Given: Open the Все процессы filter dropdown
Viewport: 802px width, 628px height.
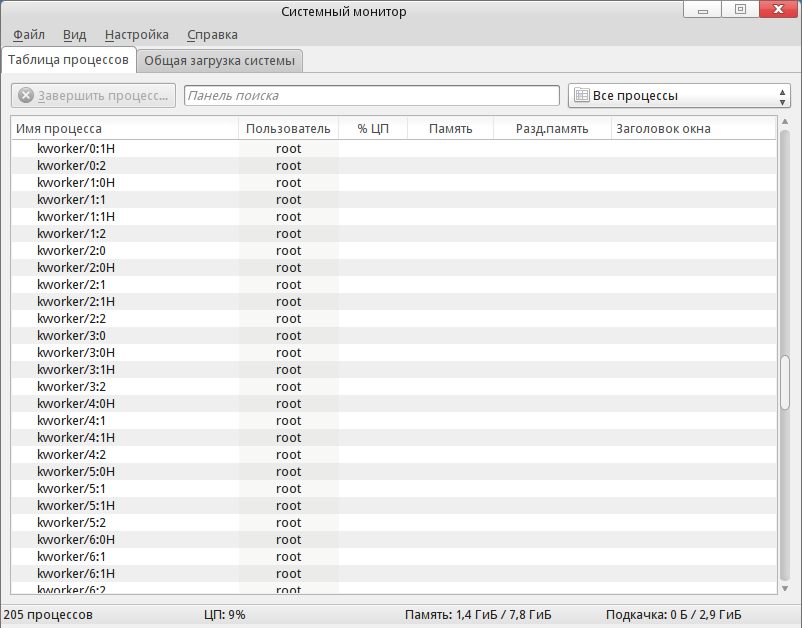Looking at the screenshot, I should coord(679,96).
